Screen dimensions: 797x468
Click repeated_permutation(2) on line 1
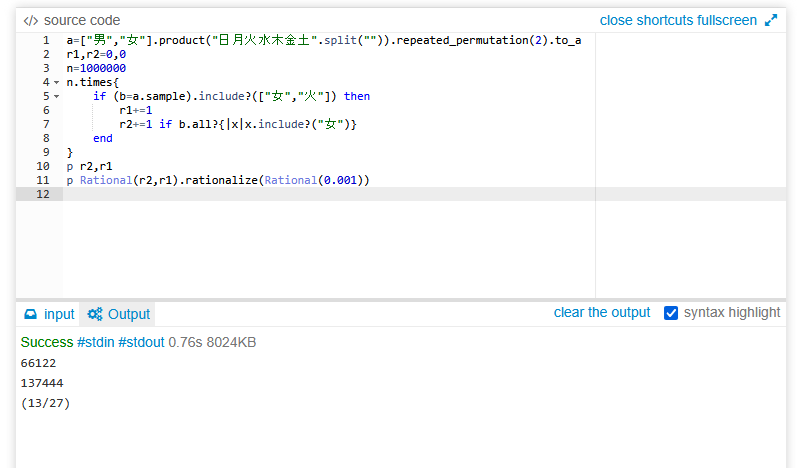tap(470, 41)
